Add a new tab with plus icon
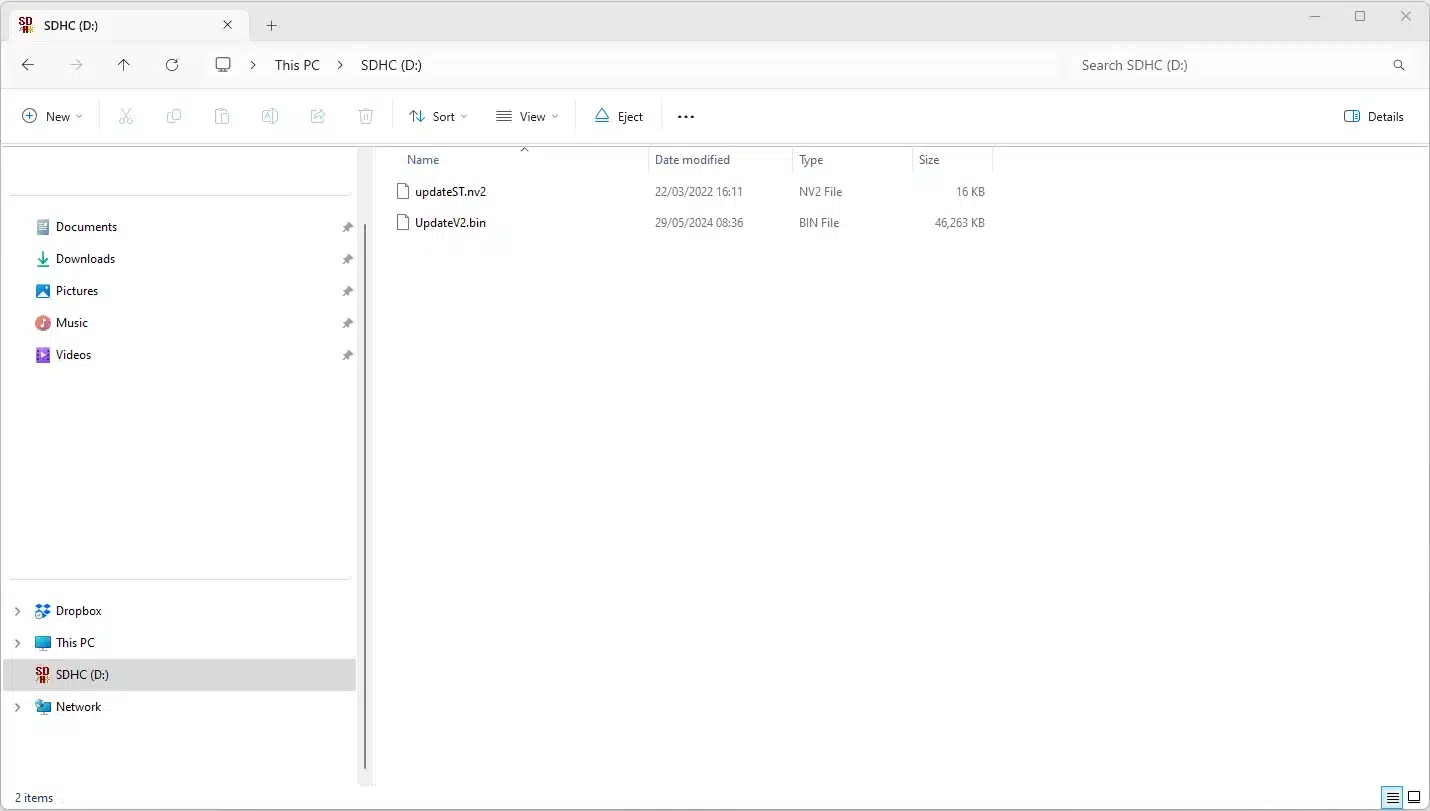Viewport: 1430px width, 811px height. point(271,26)
